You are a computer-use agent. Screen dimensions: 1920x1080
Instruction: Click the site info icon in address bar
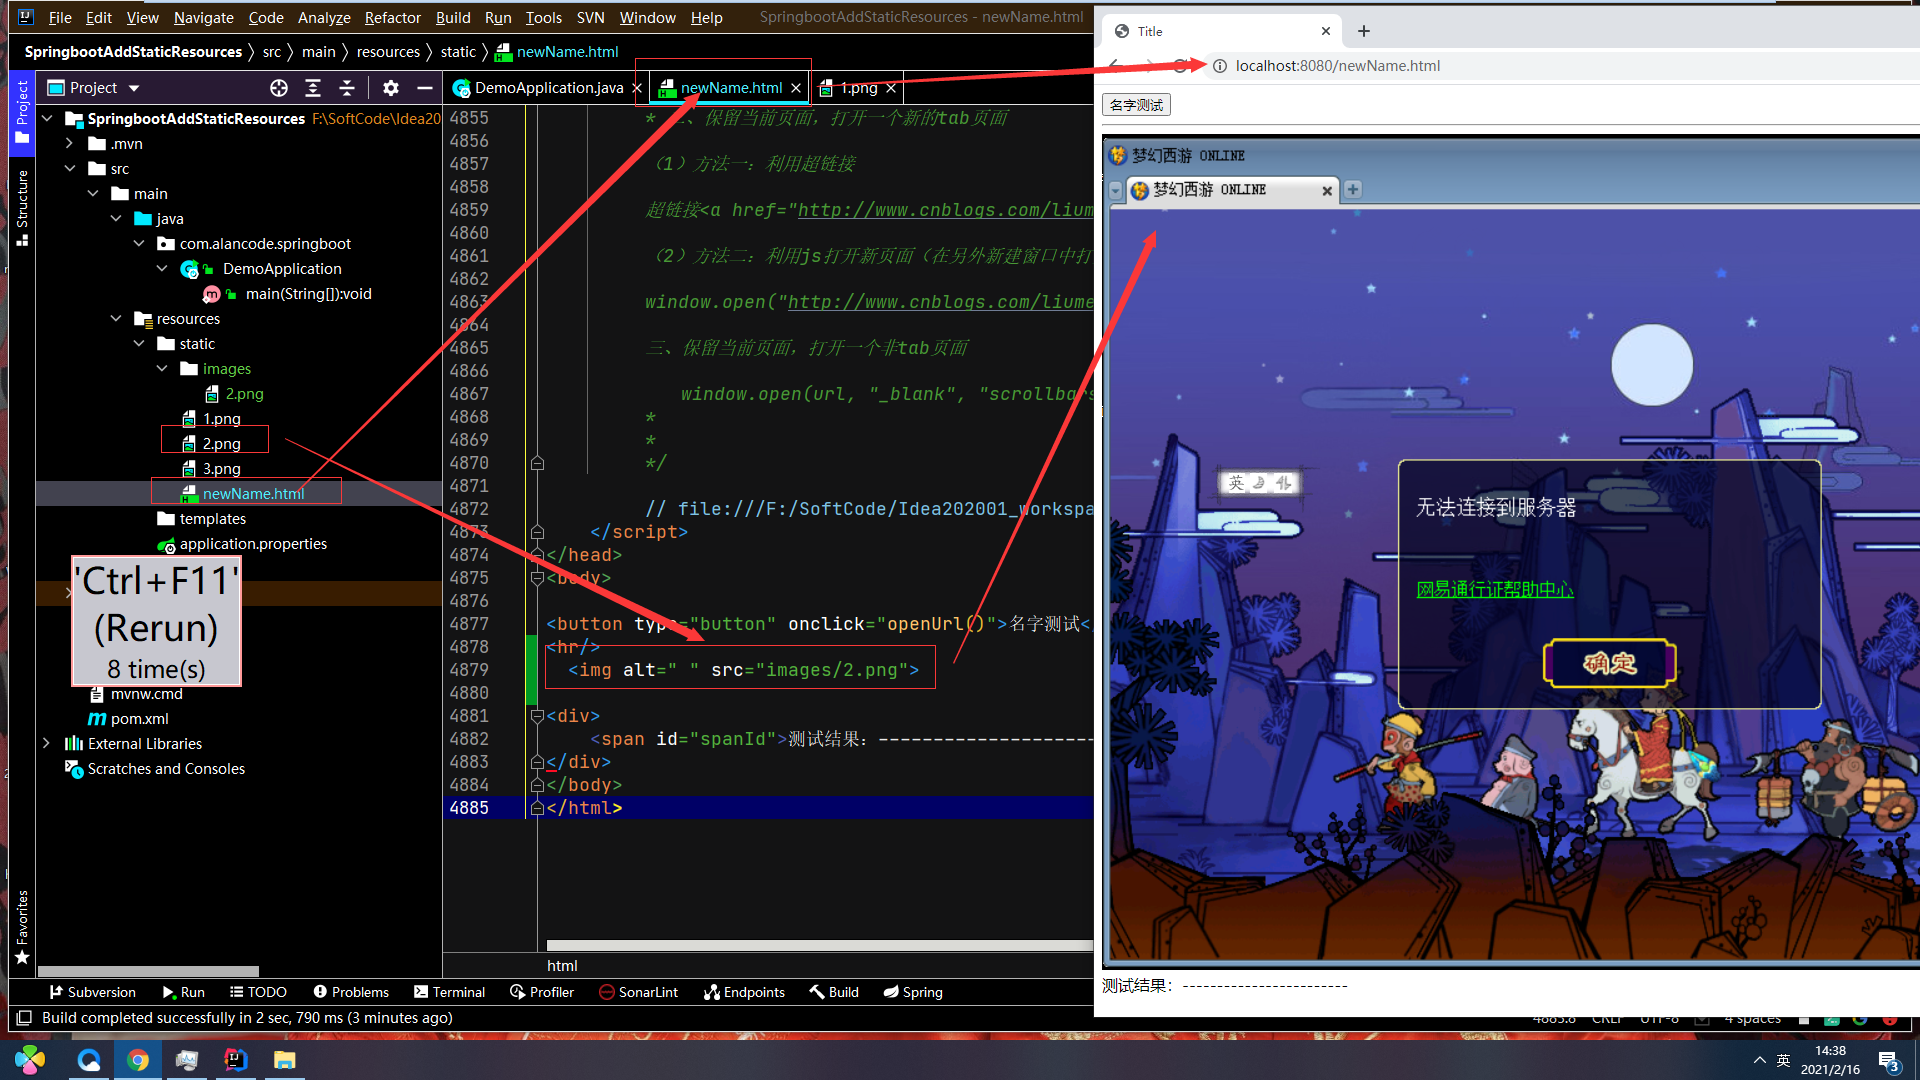tap(1220, 66)
